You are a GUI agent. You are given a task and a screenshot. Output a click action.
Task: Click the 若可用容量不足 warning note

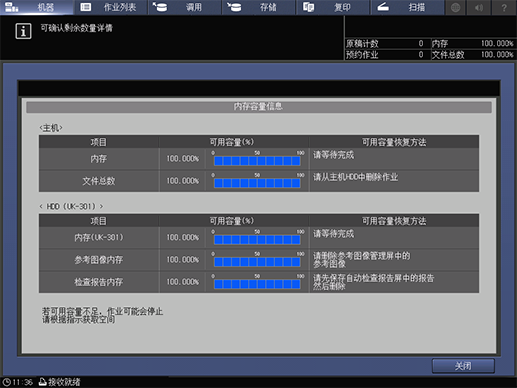click(102, 315)
